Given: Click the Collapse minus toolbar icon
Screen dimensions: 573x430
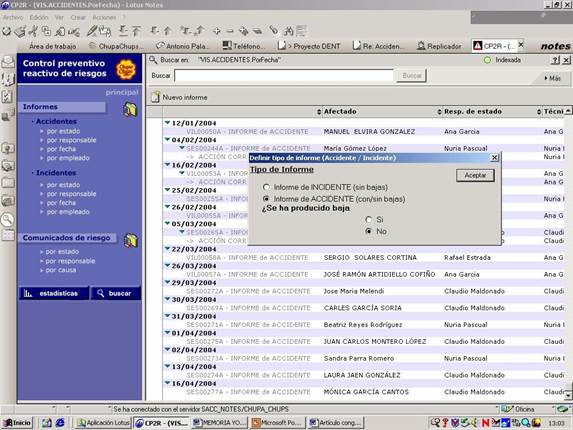Looking at the screenshot, I should (230, 31).
